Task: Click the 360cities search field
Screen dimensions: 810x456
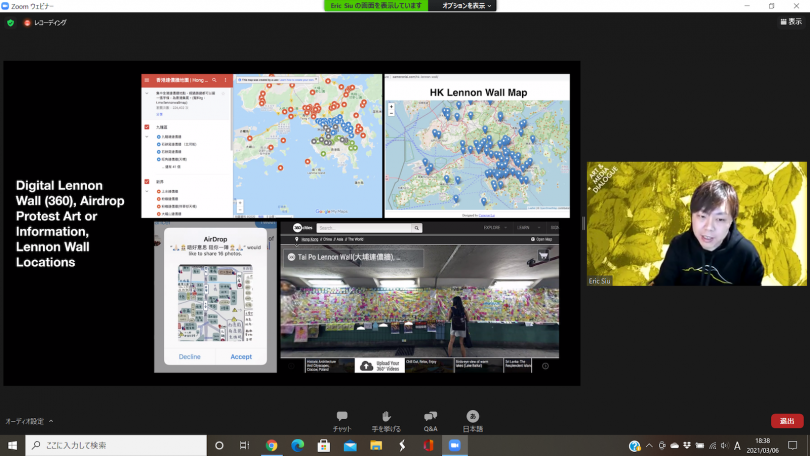Action: click(x=365, y=228)
